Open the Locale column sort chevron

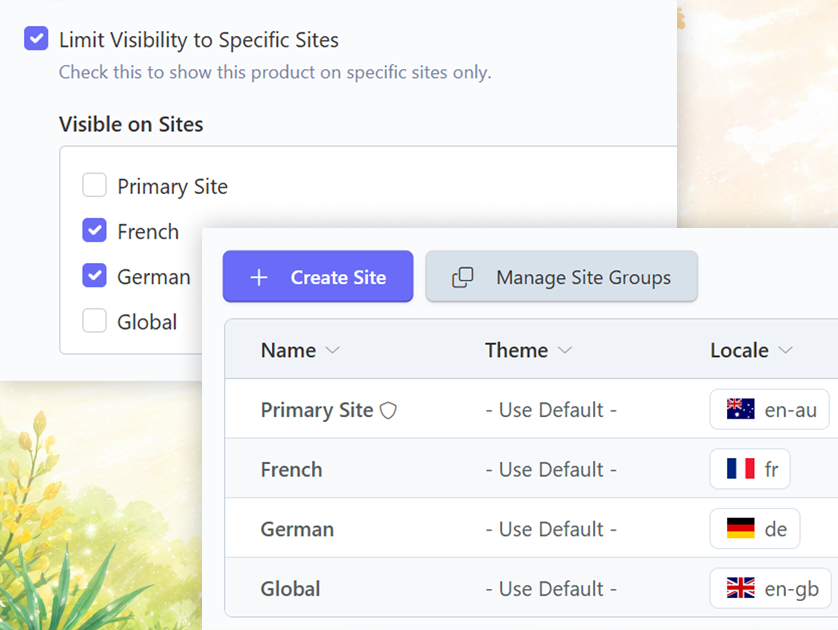[785, 351]
